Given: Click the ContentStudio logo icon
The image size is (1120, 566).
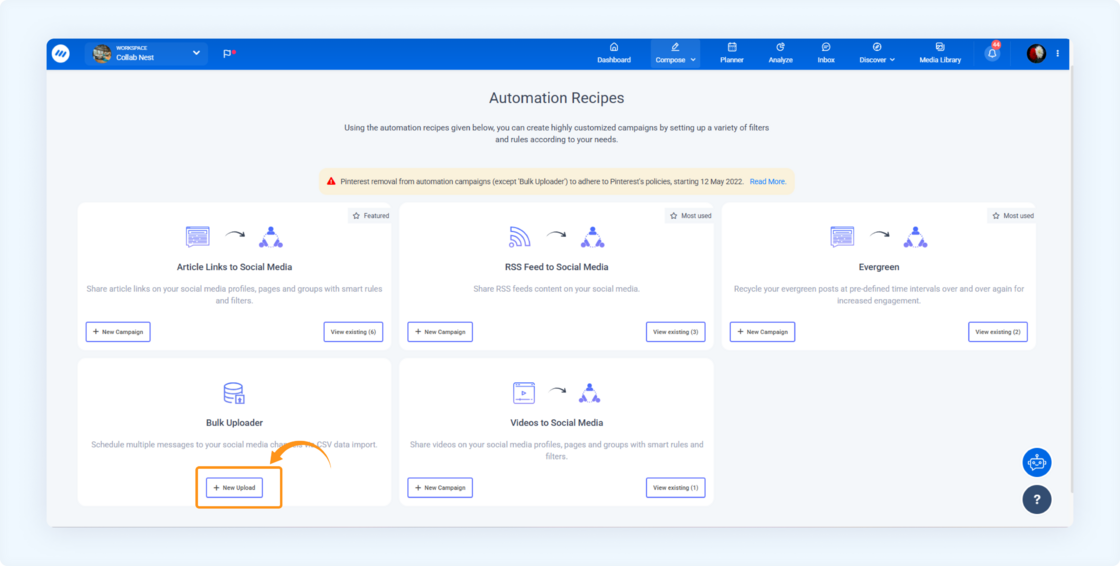Looking at the screenshot, I should (x=61, y=54).
